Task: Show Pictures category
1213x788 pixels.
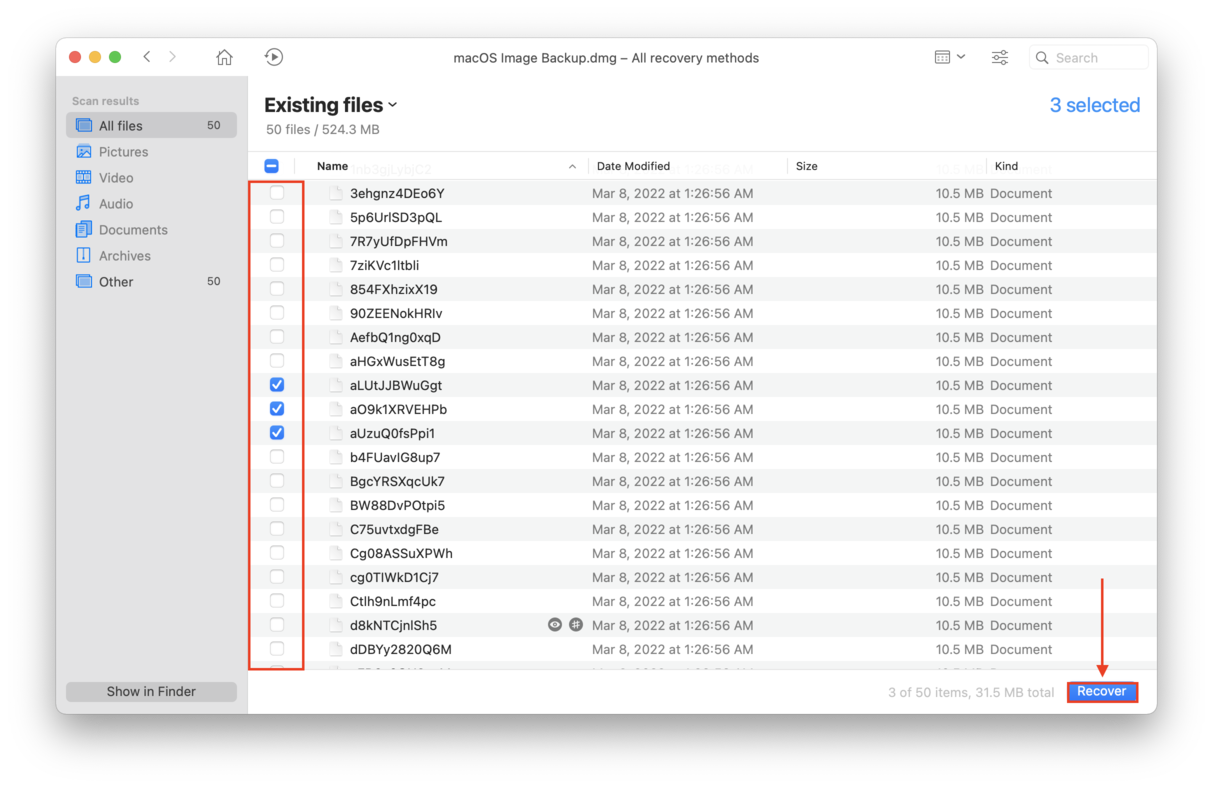Action: [x=151, y=152]
